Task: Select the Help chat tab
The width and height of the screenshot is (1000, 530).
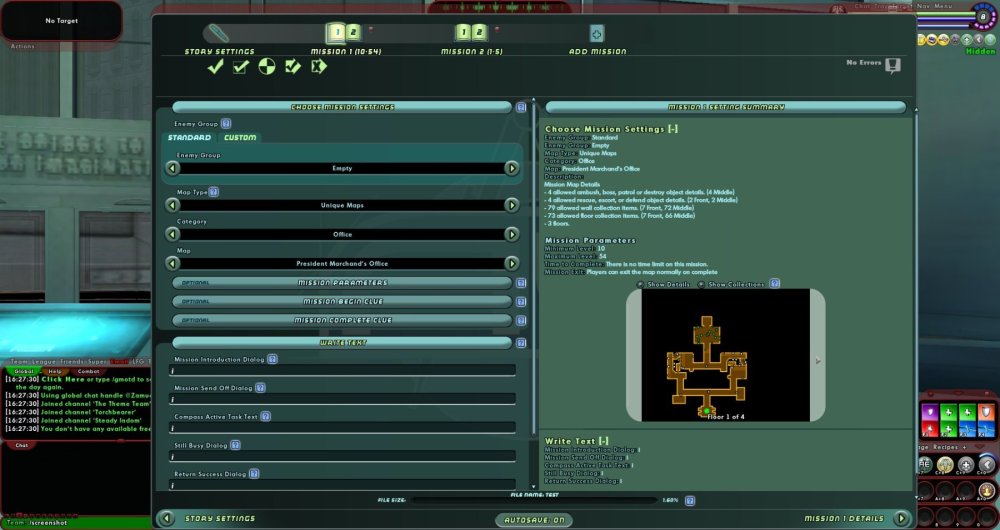Action: coord(55,371)
